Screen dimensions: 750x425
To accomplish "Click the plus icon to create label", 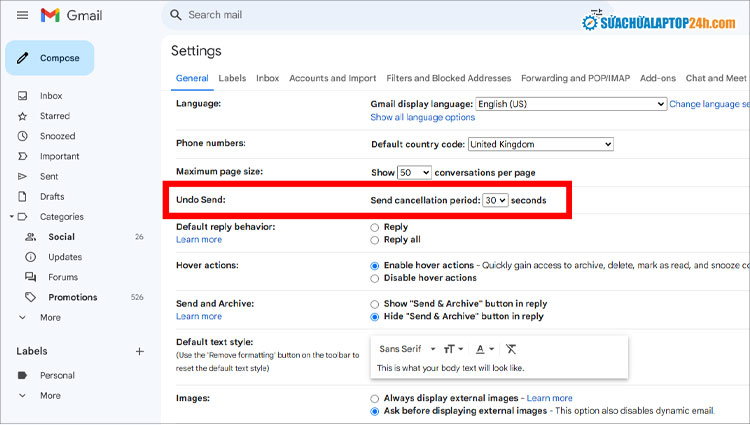I will (x=140, y=351).
